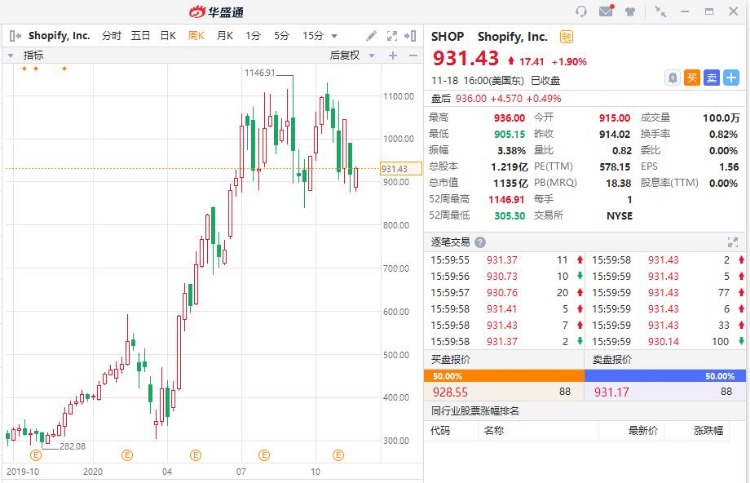
Task: Click the blue 50.00% ask ratio bar
Action: 665,376
